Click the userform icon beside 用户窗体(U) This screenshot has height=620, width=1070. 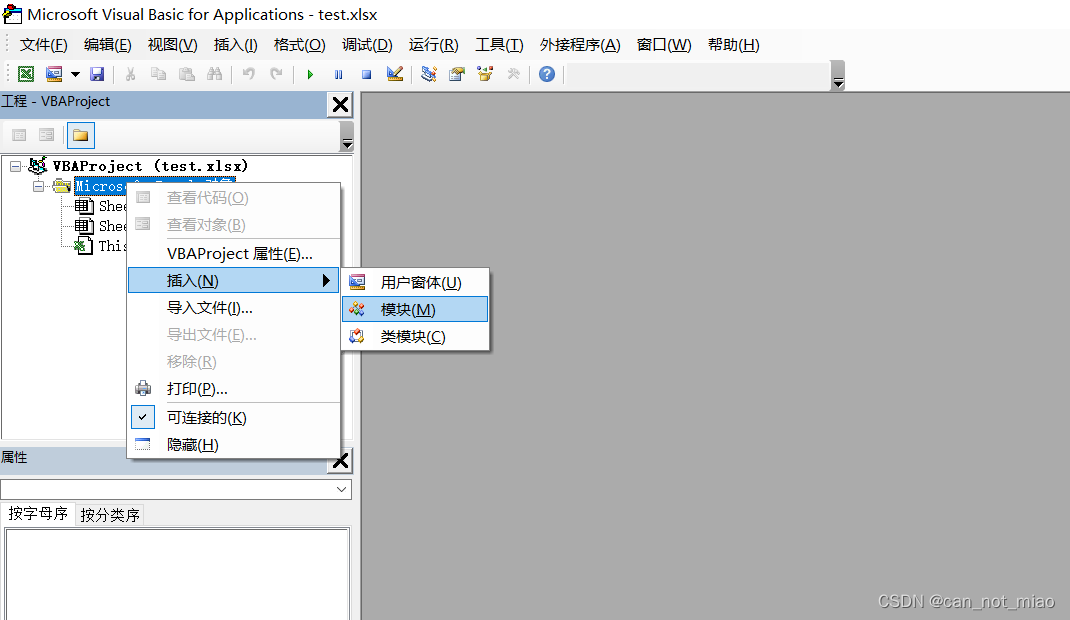pos(357,282)
